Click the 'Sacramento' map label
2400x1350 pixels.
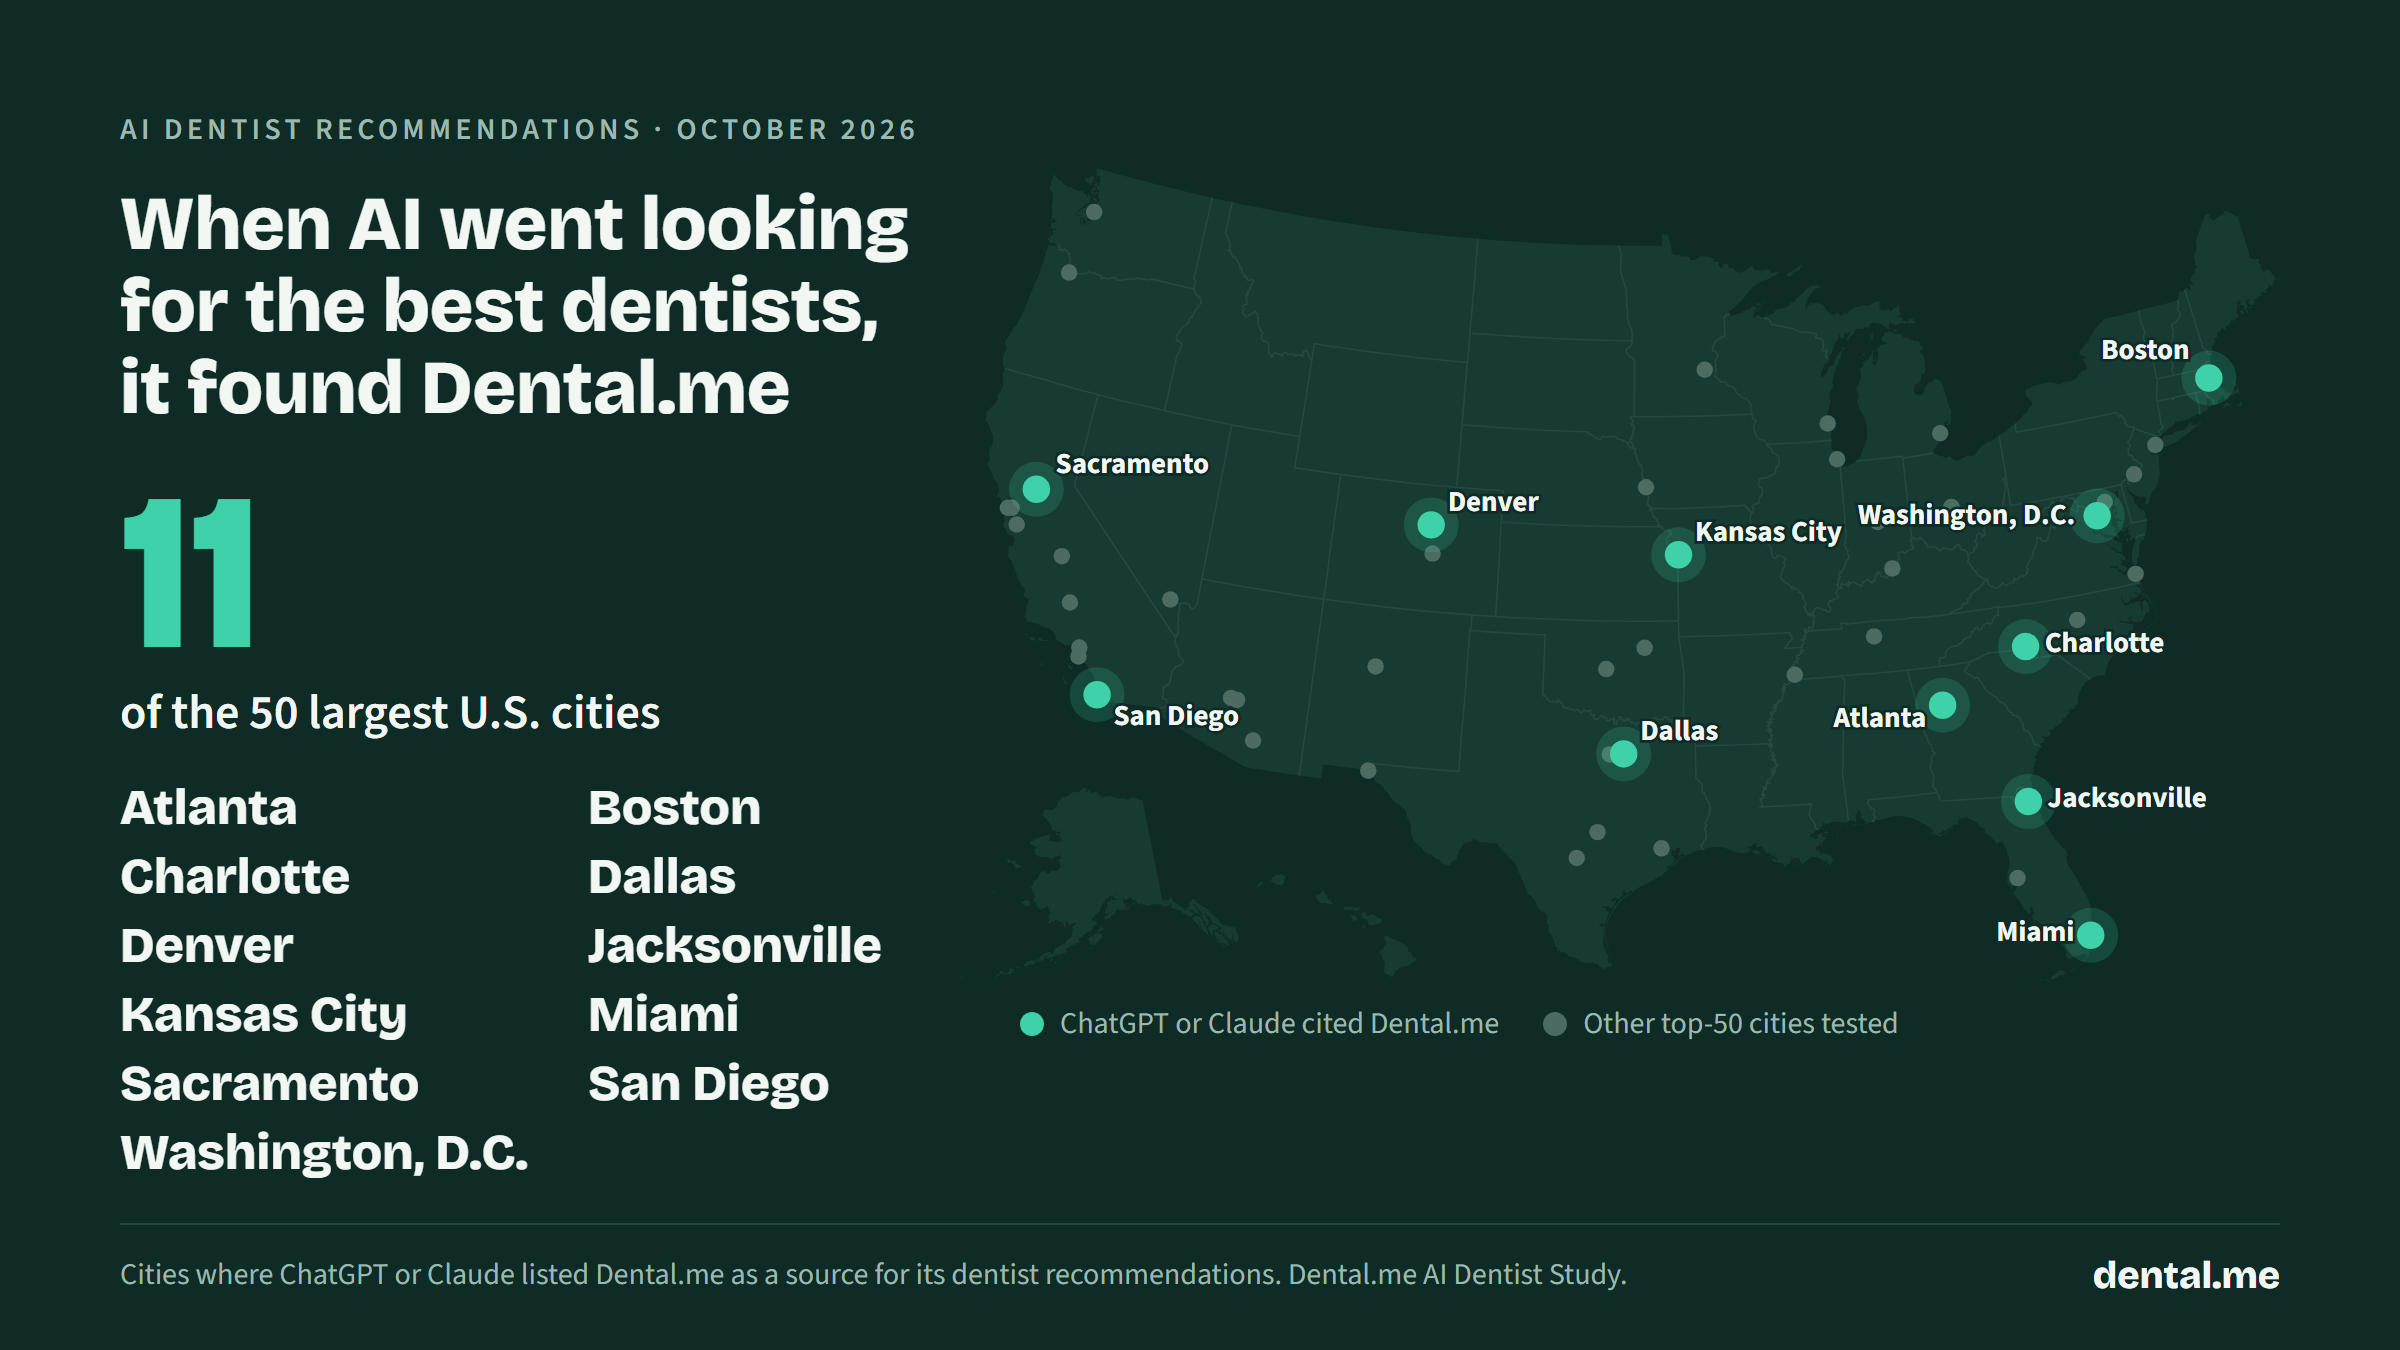tap(1132, 464)
